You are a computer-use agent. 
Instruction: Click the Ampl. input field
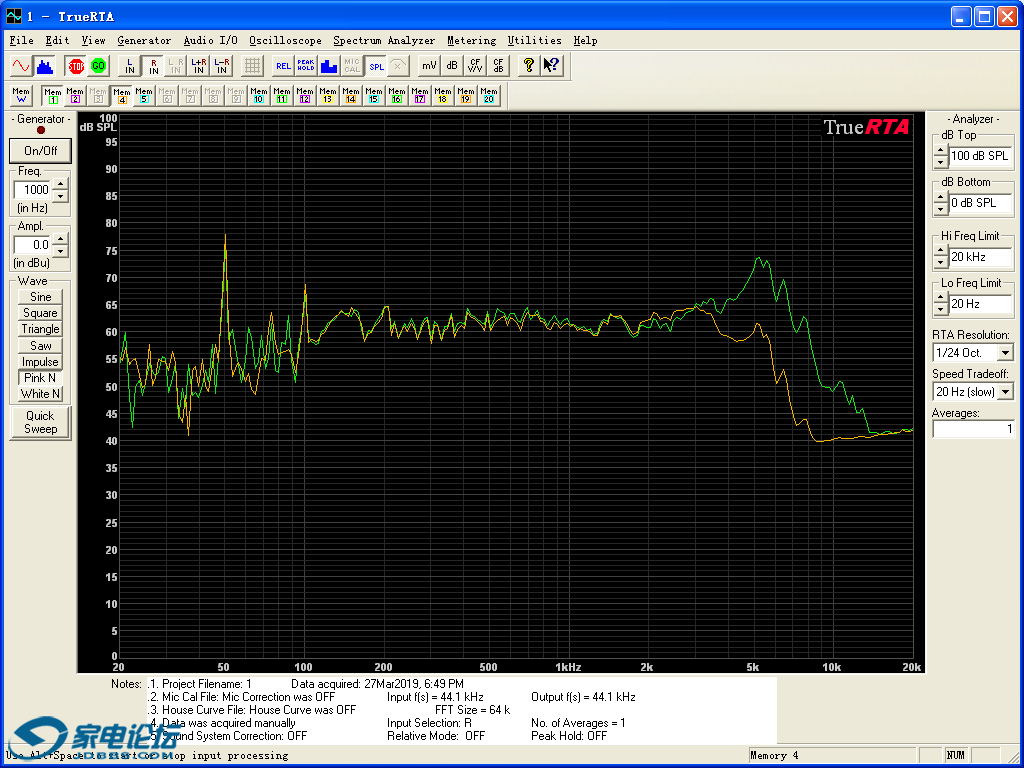(x=32, y=244)
